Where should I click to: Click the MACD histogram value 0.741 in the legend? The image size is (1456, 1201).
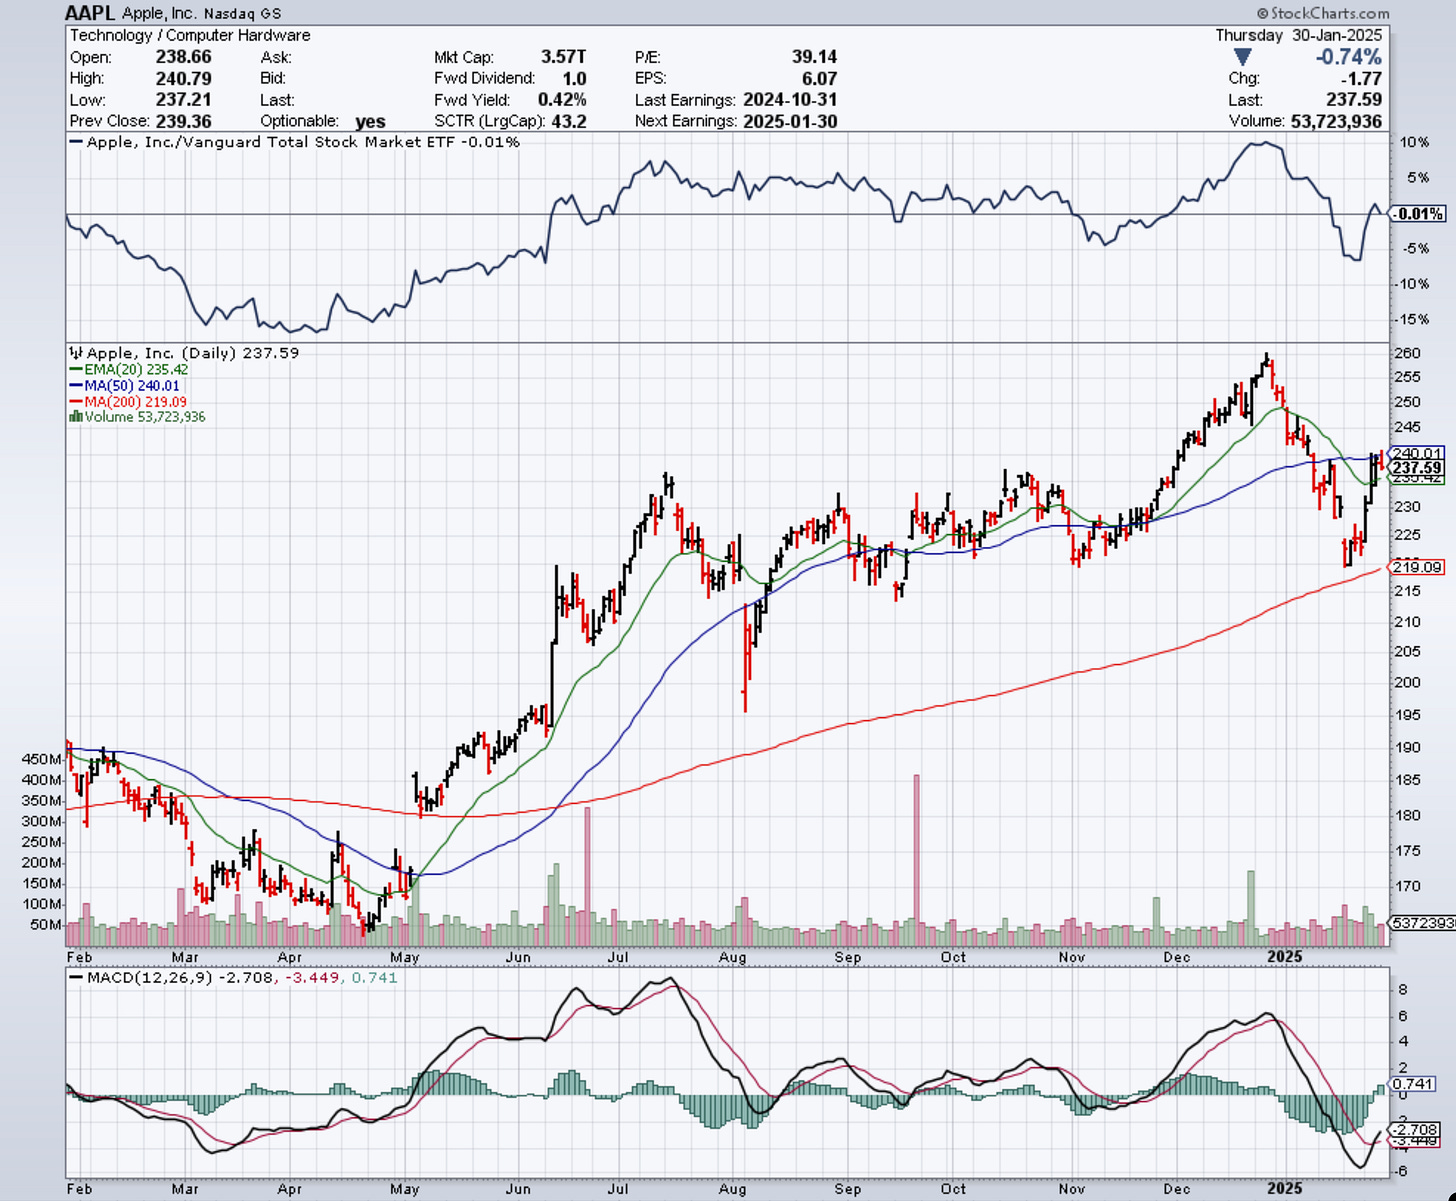373,977
